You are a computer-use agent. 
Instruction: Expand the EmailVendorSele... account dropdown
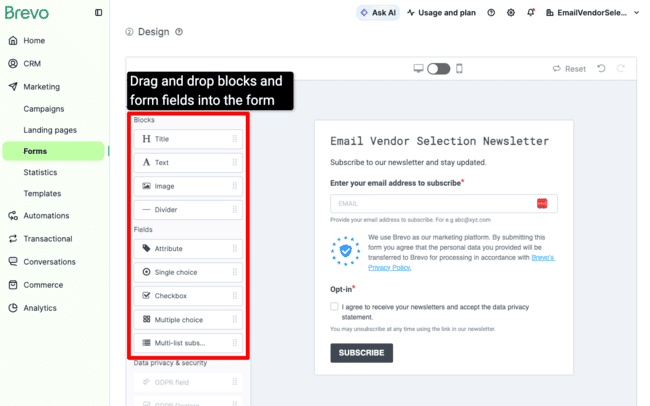click(x=593, y=12)
